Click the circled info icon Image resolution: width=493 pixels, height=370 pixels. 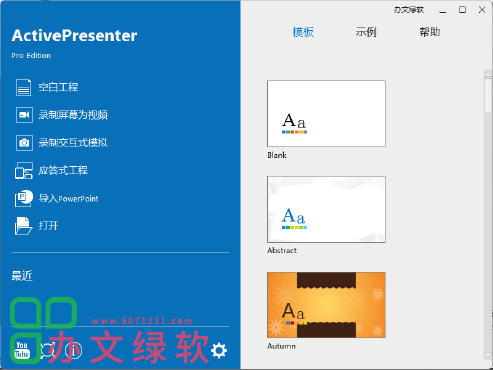73,350
